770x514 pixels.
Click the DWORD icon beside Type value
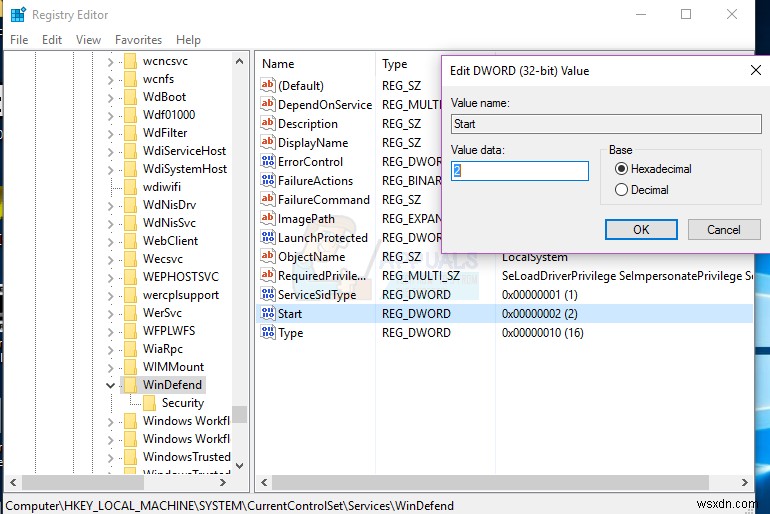point(268,332)
